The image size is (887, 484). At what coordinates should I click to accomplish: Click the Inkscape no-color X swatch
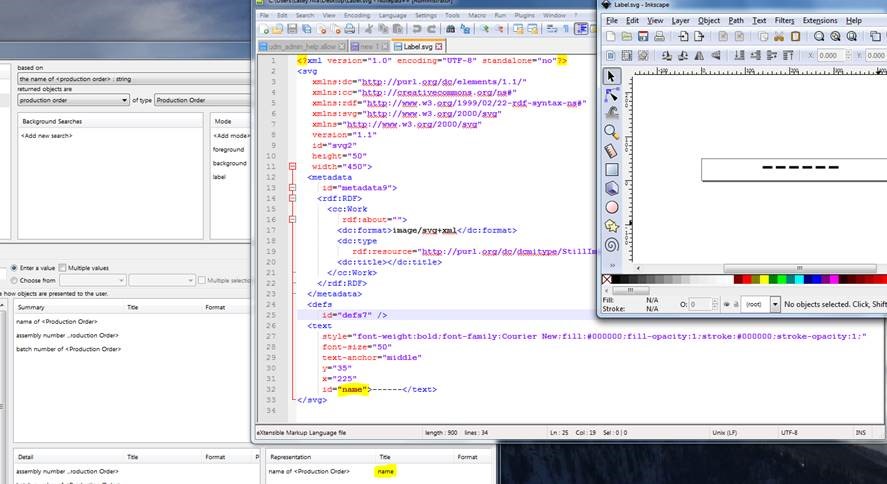click(x=606, y=279)
